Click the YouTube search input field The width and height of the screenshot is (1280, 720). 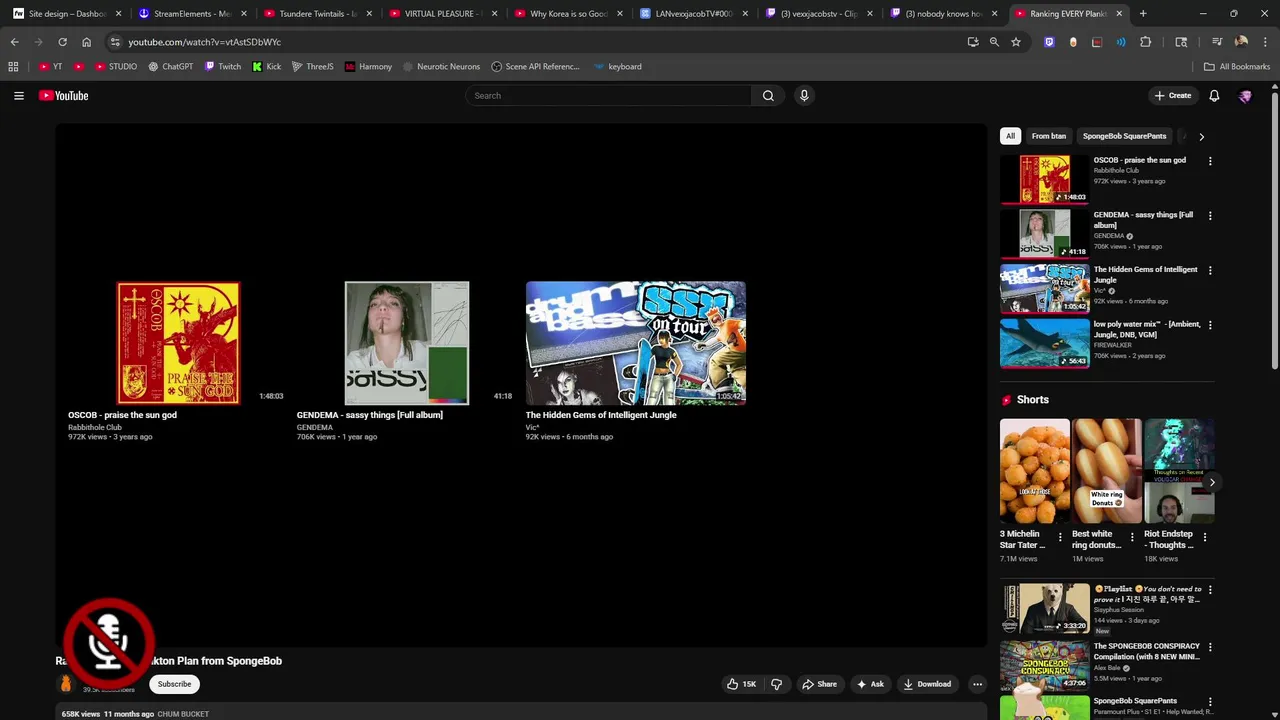point(608,95)
